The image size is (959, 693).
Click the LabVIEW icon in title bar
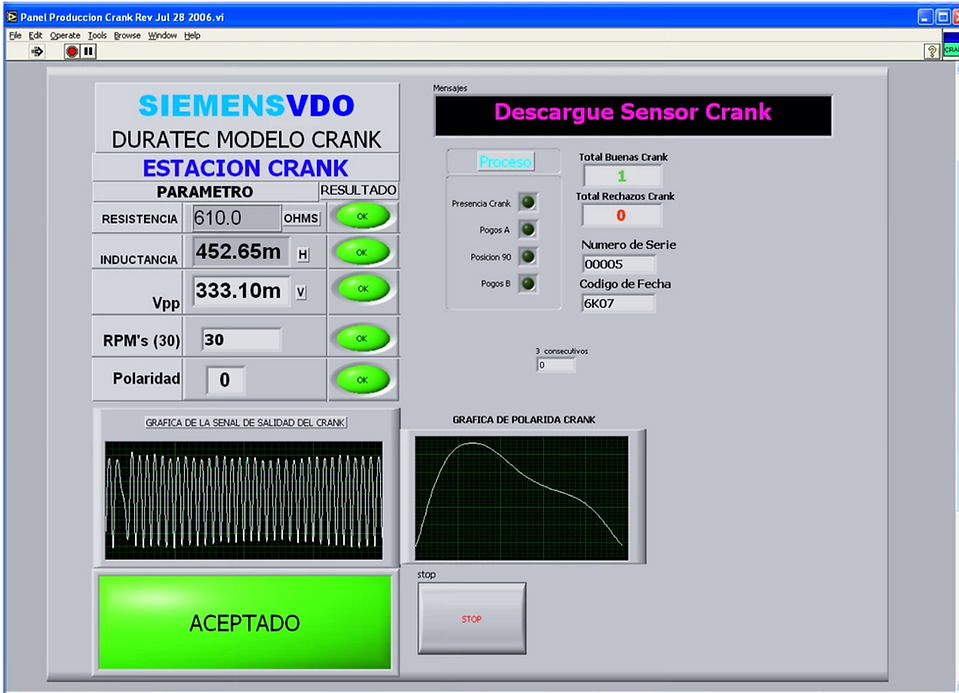click(12, 17)
